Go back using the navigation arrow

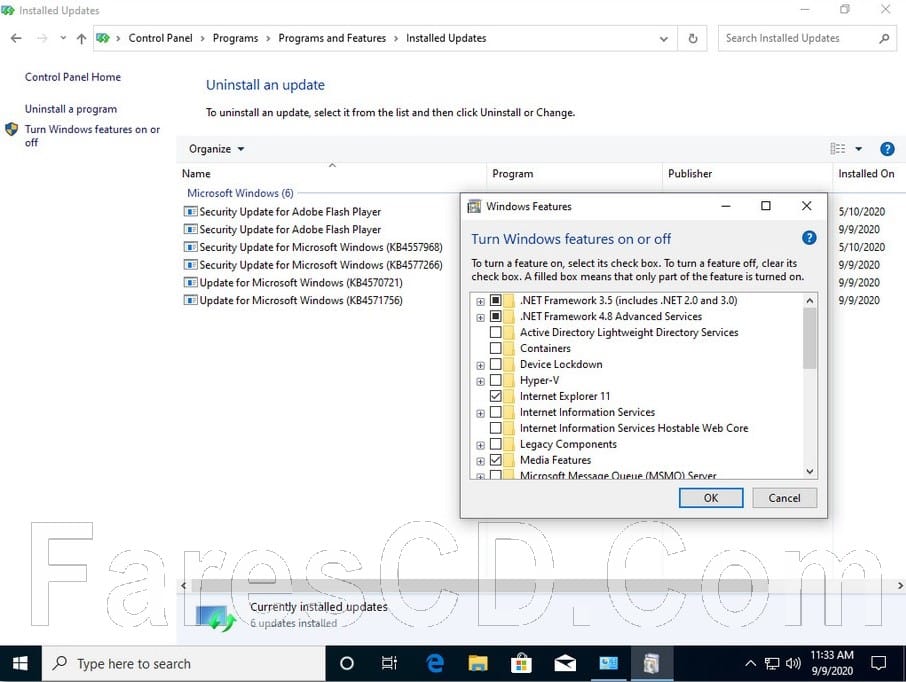click(x=16, y=38)
